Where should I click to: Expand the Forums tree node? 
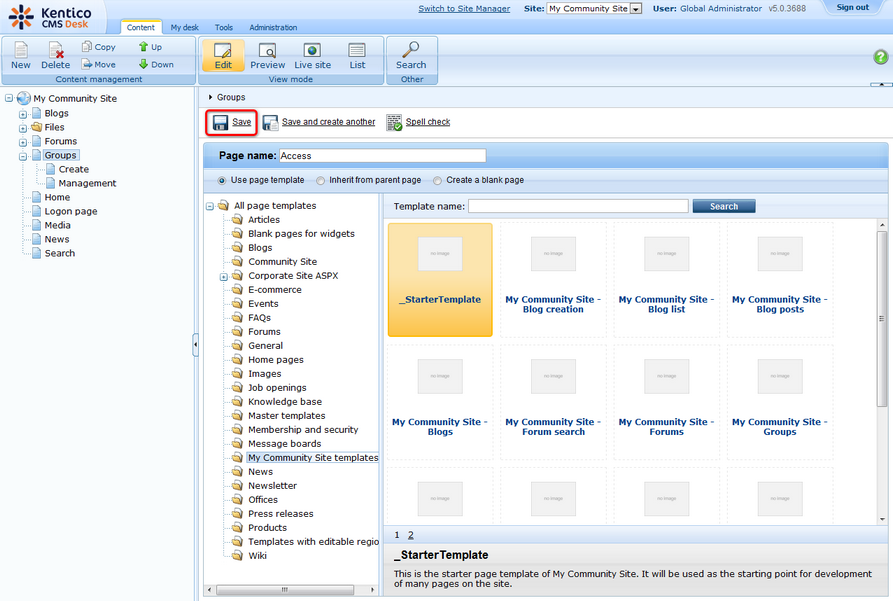click(x=23, y=142)
